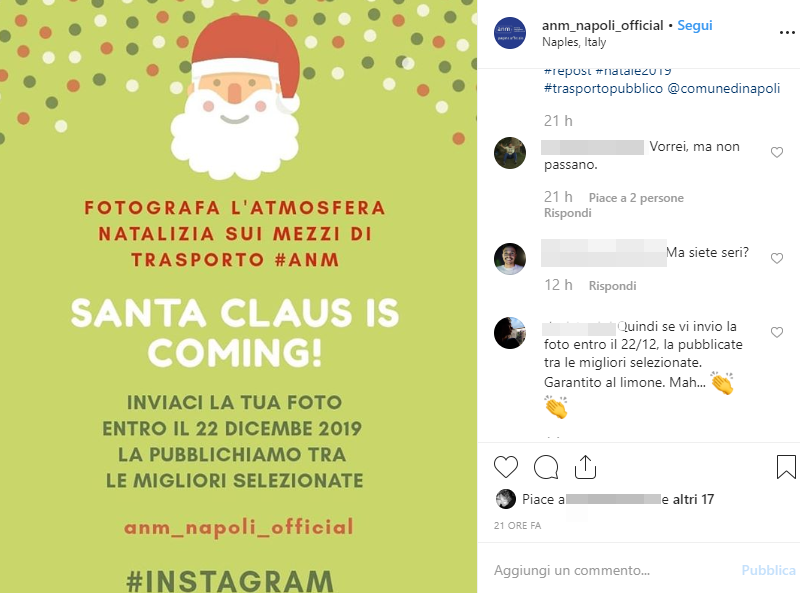The height and width of the screenshot is (593, 800).
Task: View 'Piace a 2 persone' likes list
Action: [x=636, y=198]
